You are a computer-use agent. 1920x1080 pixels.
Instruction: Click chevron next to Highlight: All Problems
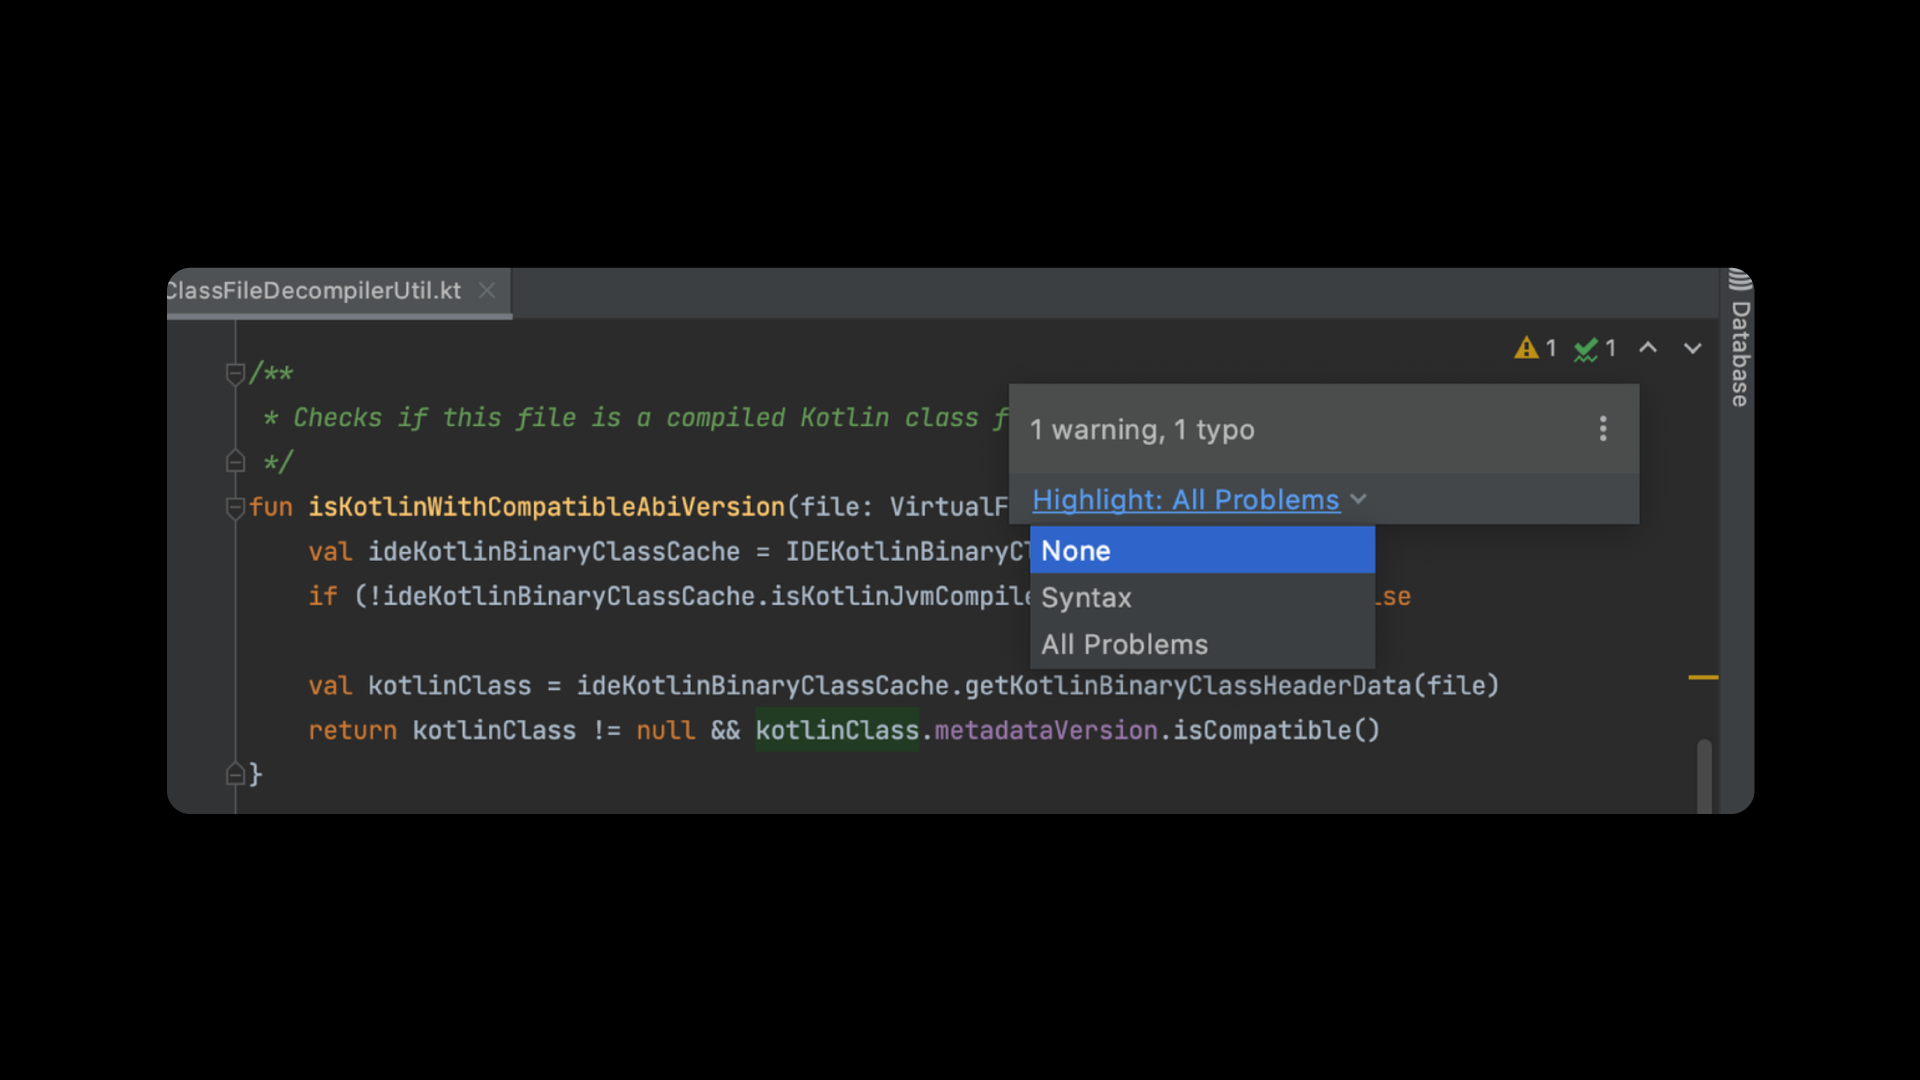point(1358,499)
